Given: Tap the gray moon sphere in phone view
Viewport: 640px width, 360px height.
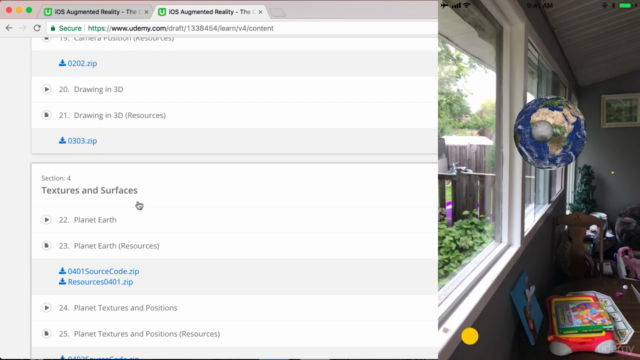Looking at the screenshot, I should tap(542, 131).
